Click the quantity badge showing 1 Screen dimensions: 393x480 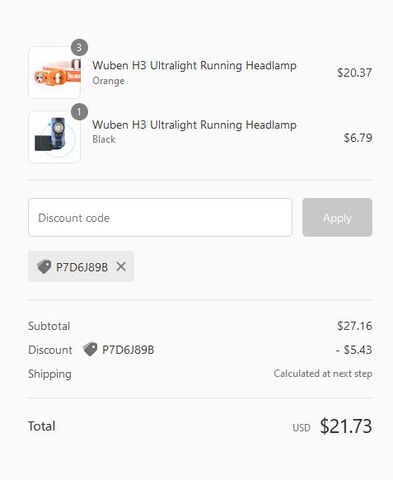pyautogui.click(x=79, y=112)
